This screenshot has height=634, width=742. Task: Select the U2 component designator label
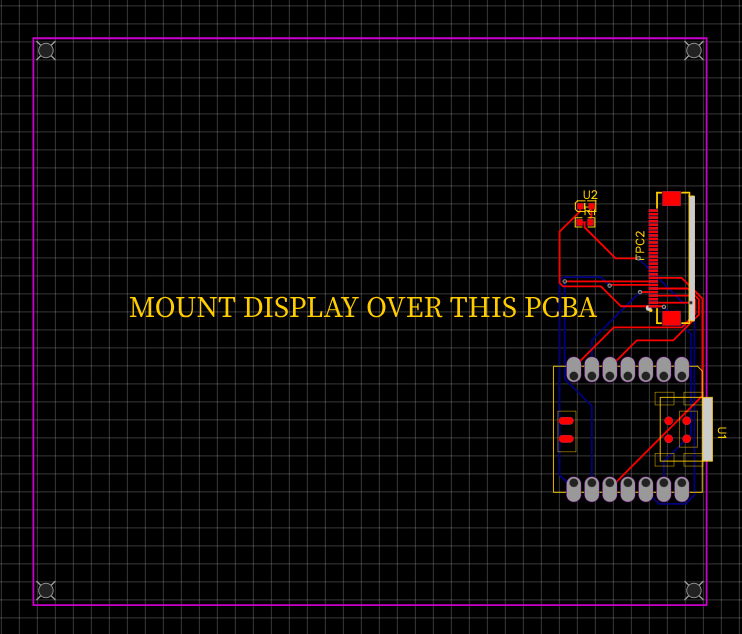tap(590, 195)
